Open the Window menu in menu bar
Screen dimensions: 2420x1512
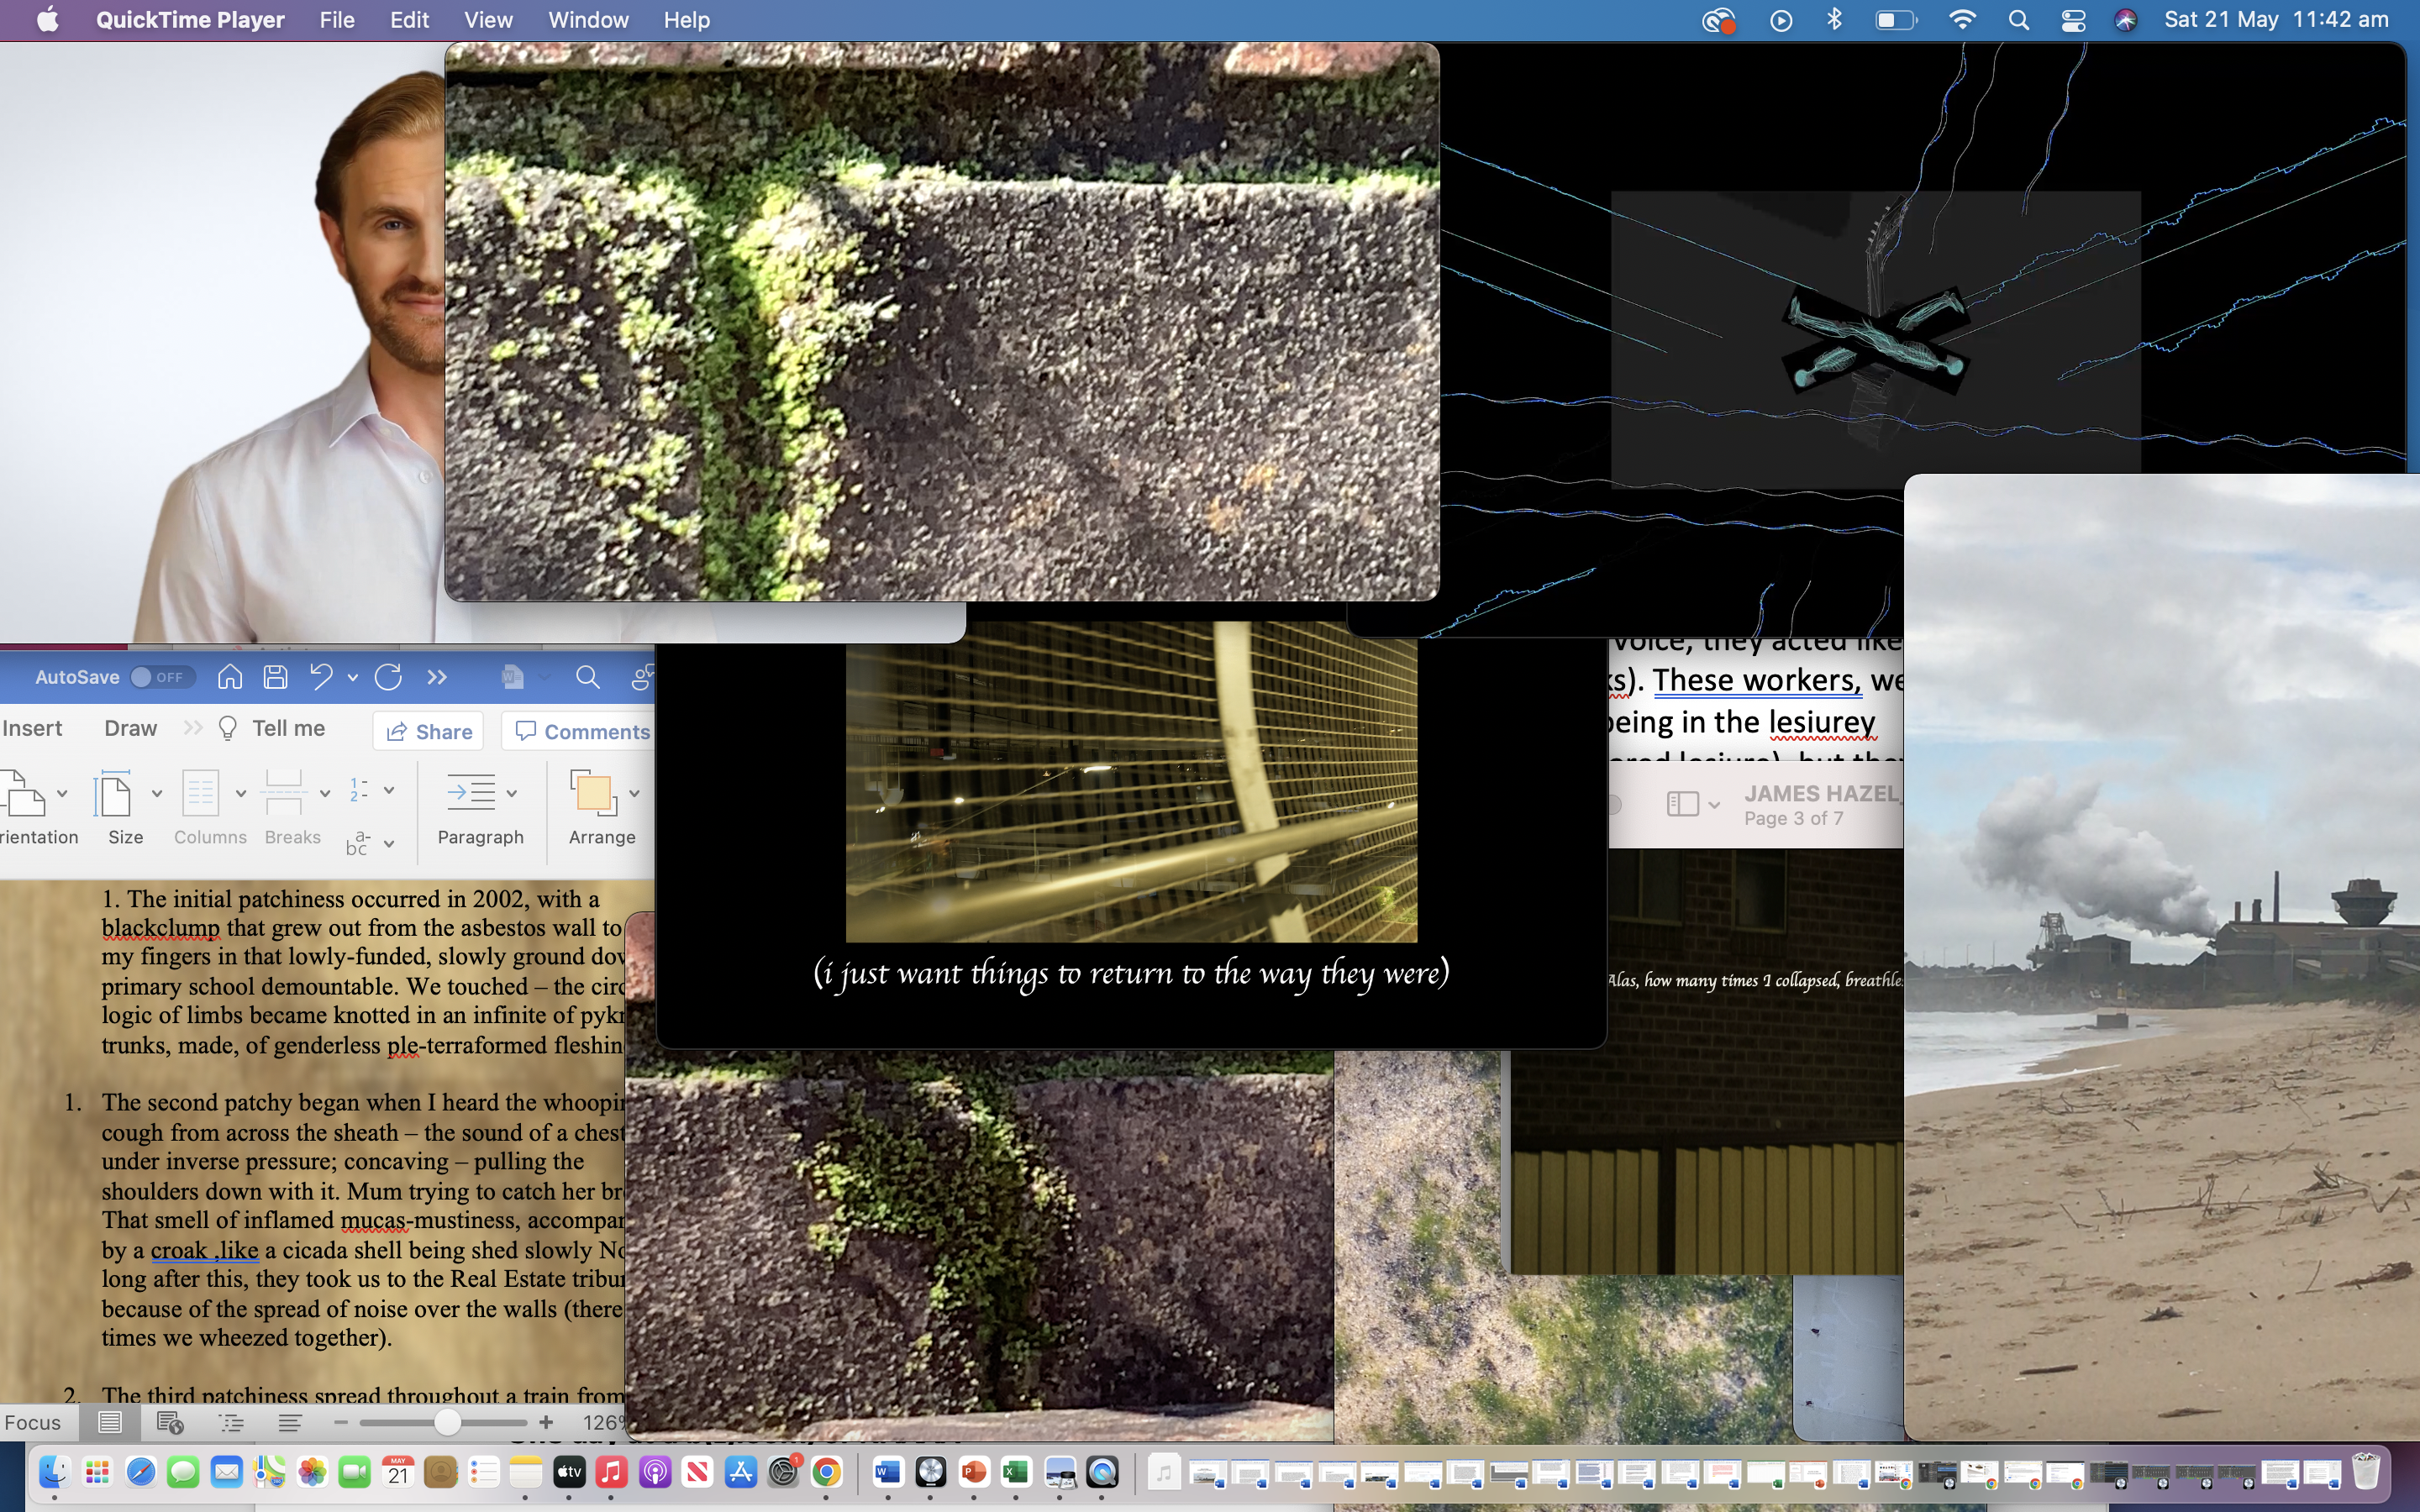pos(588,20)
